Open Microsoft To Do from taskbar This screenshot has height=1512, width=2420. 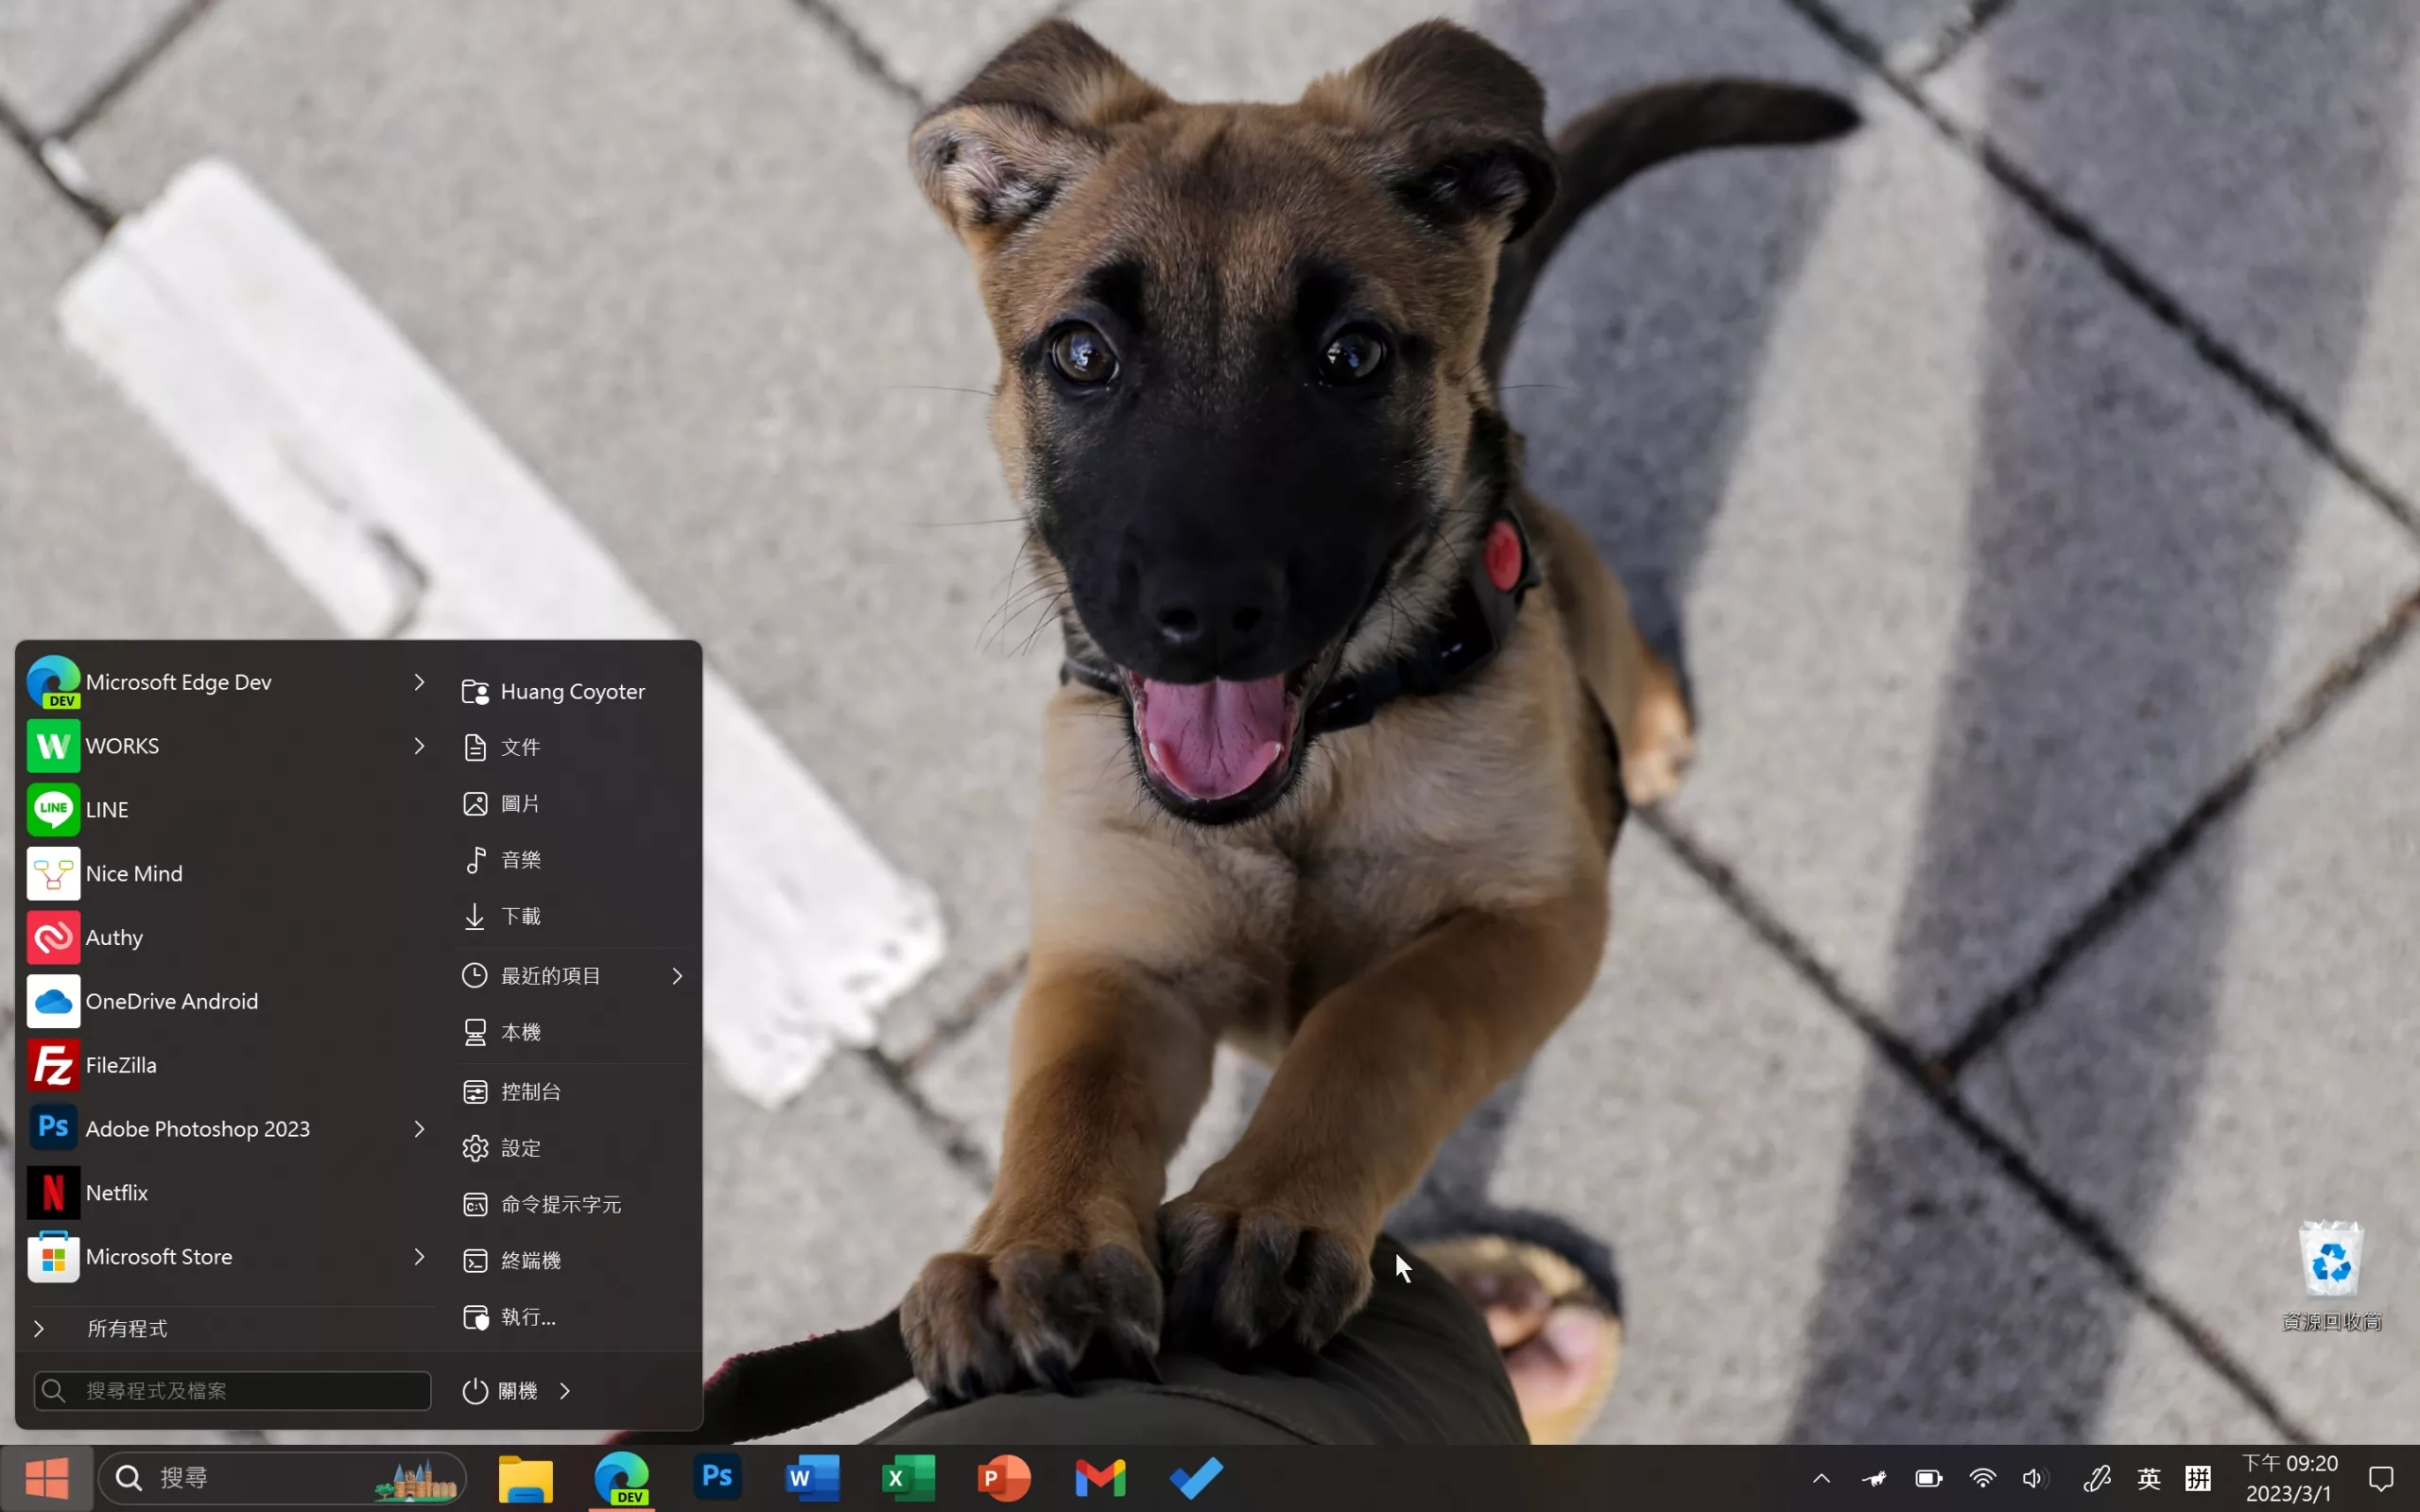pos(1196,1478)
